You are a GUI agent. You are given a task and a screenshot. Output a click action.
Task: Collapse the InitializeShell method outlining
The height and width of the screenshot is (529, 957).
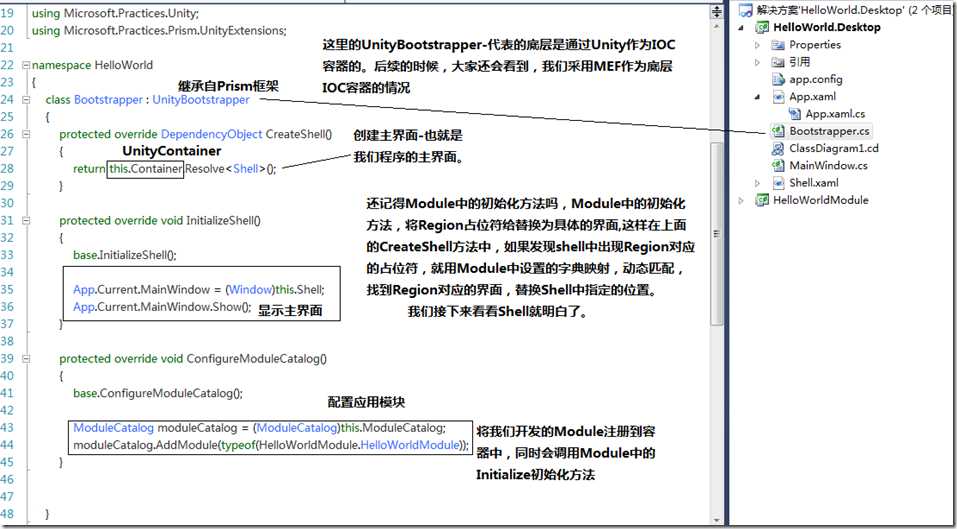click(25, 221)
